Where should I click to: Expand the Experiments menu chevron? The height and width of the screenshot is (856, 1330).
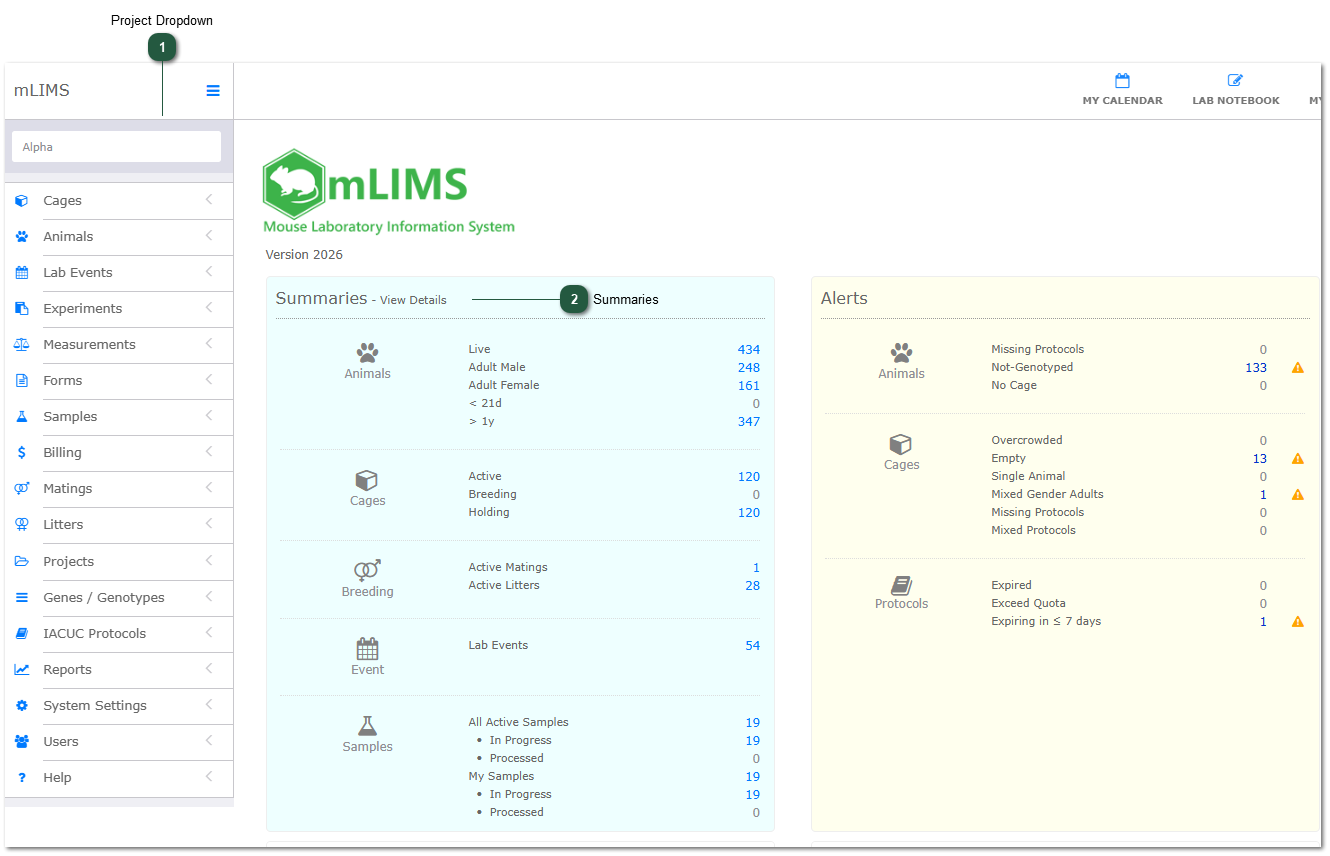(209, 308)
